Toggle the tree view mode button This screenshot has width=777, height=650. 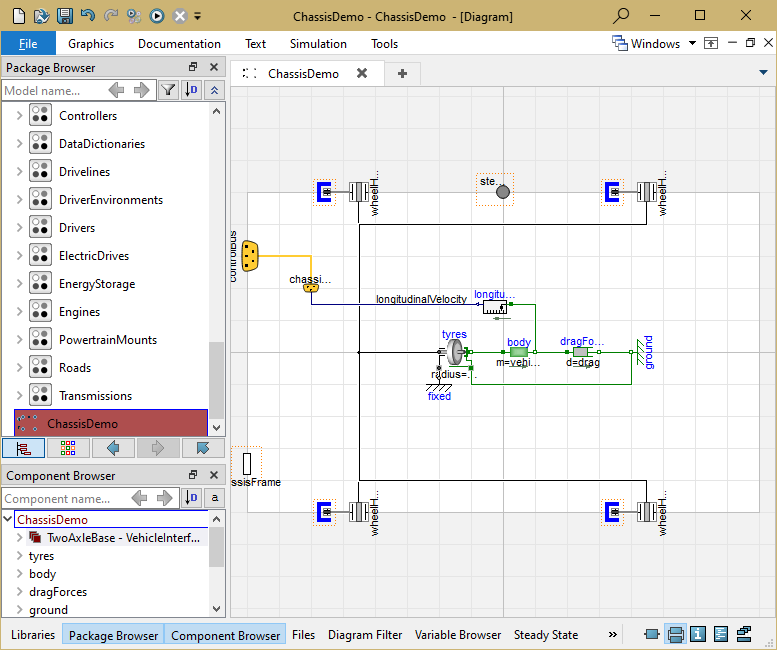tap(22, 447)
